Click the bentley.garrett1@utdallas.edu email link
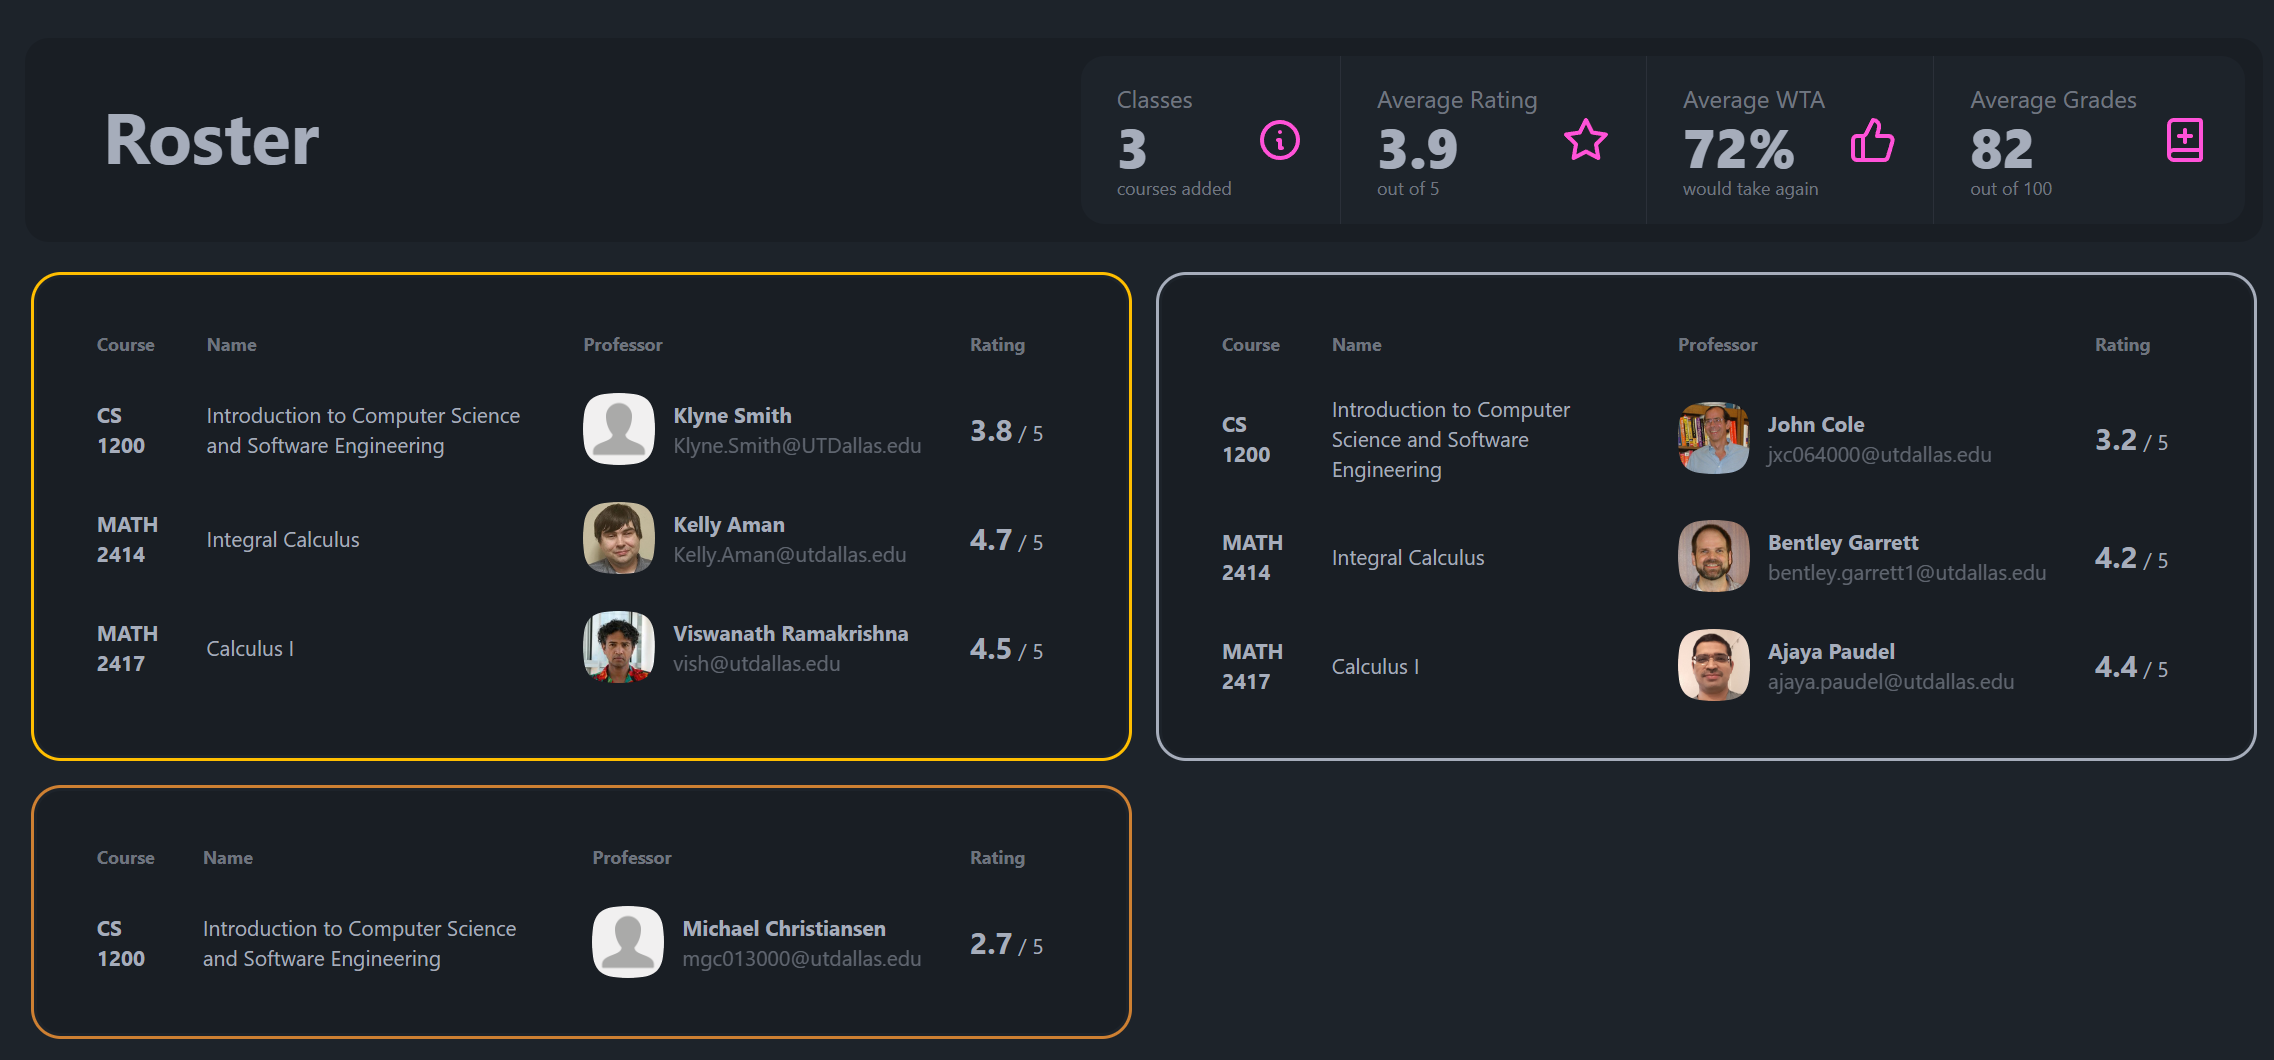 (x=1906, y=573)
